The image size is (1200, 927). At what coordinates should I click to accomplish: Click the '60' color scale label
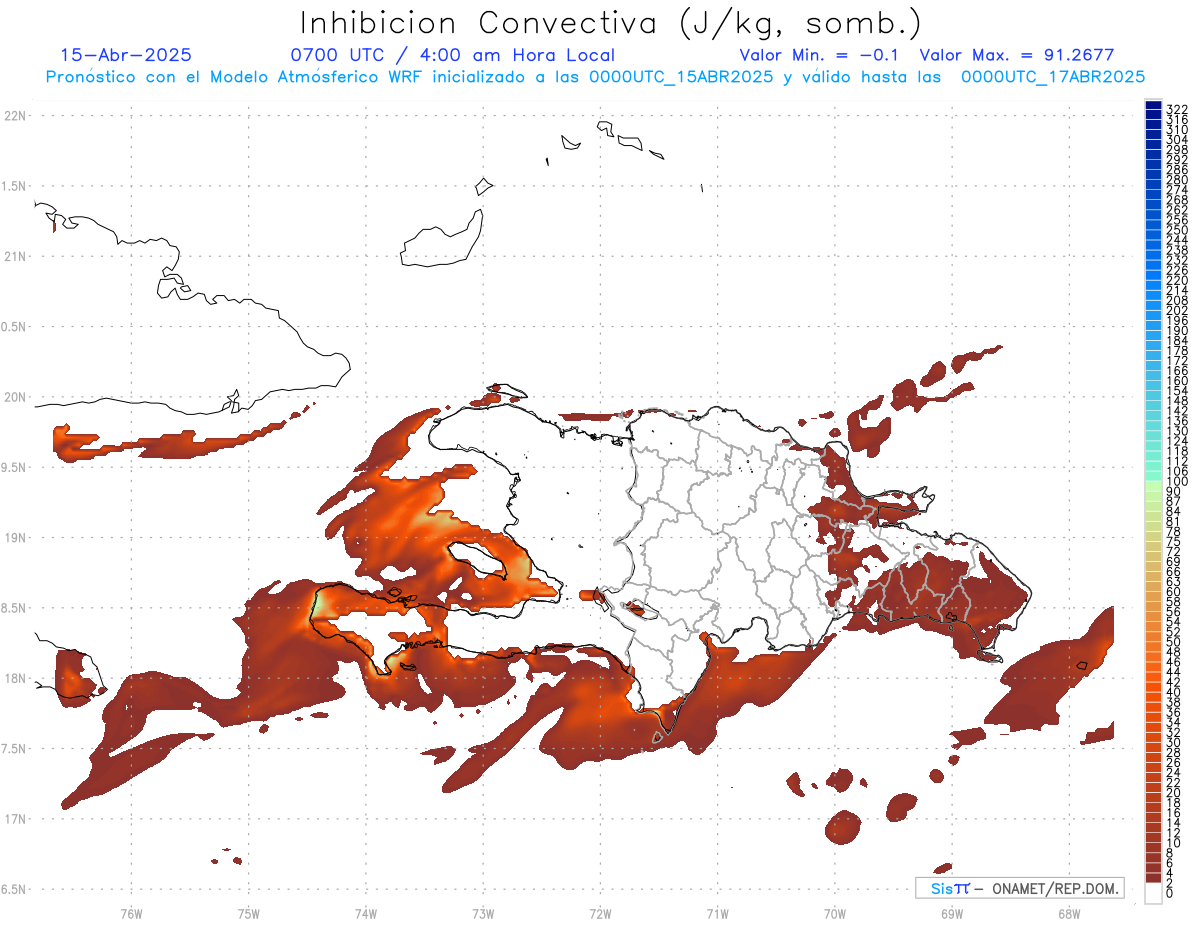pos(1173,591)
